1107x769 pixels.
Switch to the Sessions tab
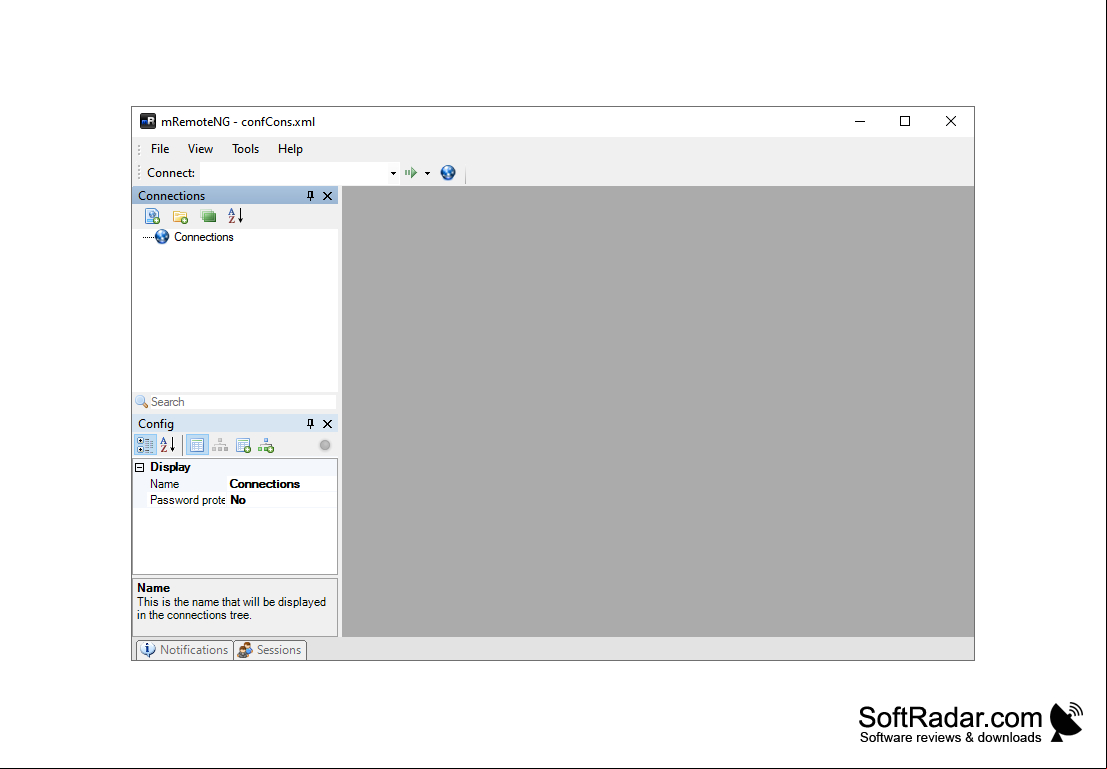point(270,650)
